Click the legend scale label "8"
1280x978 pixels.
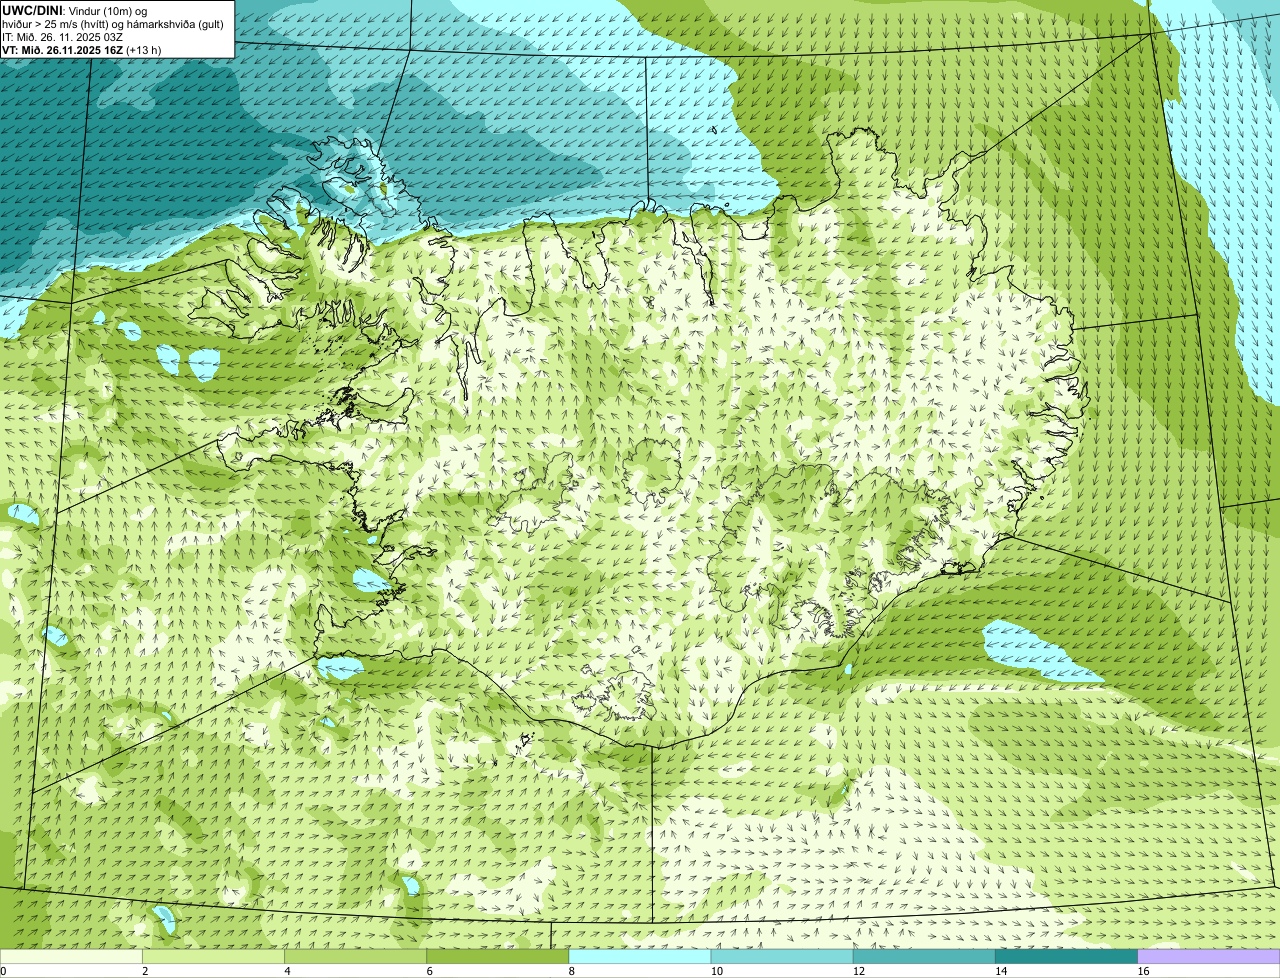click(572, 971)
